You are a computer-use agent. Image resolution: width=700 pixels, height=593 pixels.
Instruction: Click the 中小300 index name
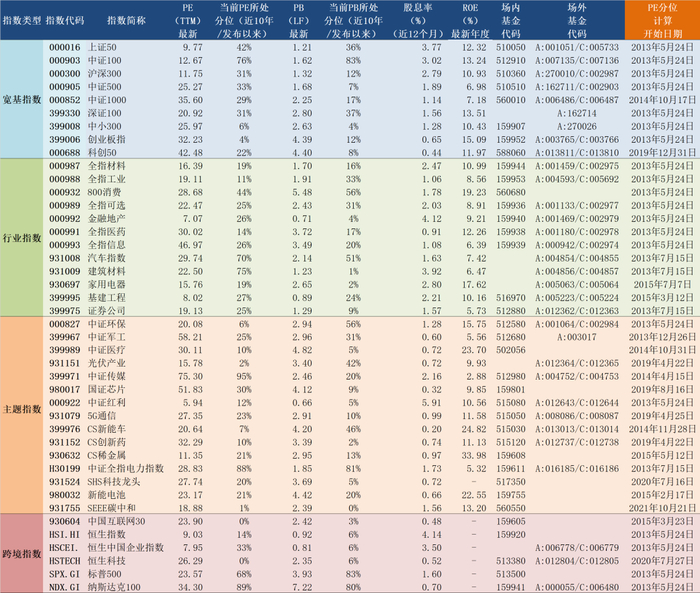[104, 126]
